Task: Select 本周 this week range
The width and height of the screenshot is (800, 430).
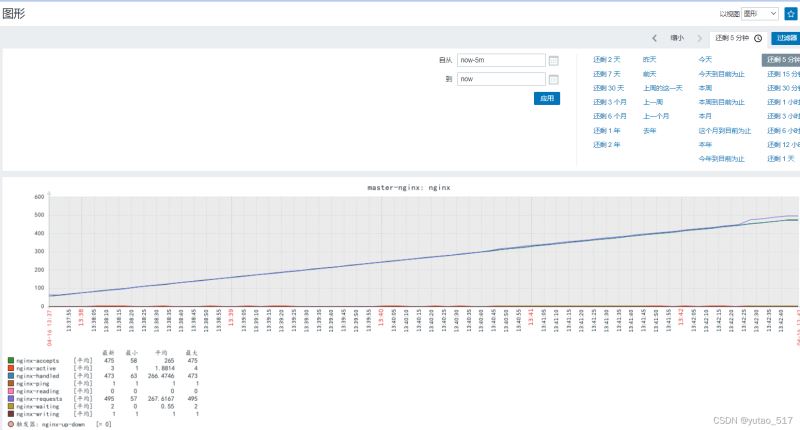Action: coord(705,88)
